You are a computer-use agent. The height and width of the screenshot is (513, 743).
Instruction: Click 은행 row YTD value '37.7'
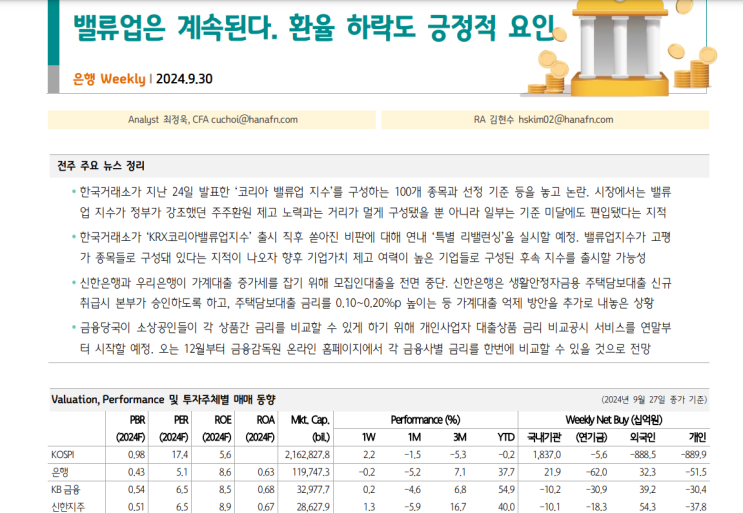(x=507, y=472)
